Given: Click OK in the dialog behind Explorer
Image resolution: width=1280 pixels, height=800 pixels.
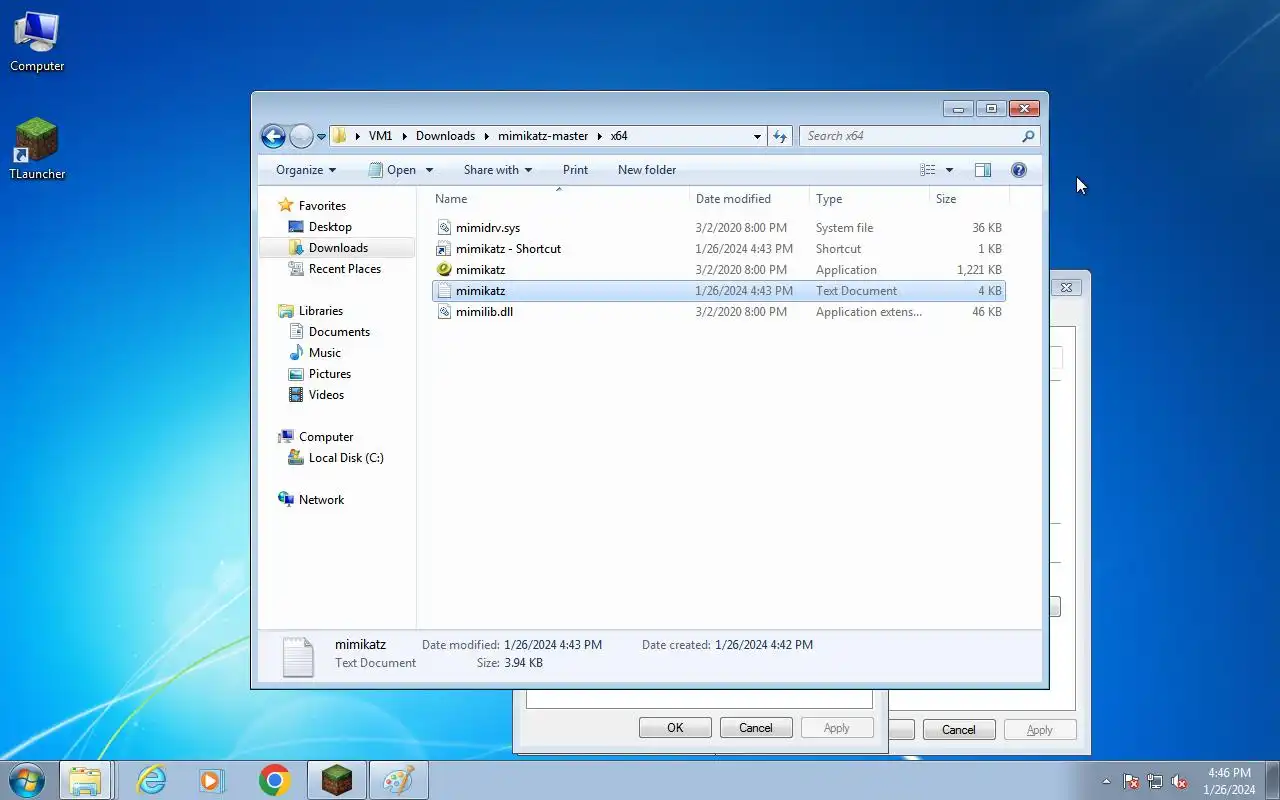Looking at the screenshot, I should coord(675,728).
